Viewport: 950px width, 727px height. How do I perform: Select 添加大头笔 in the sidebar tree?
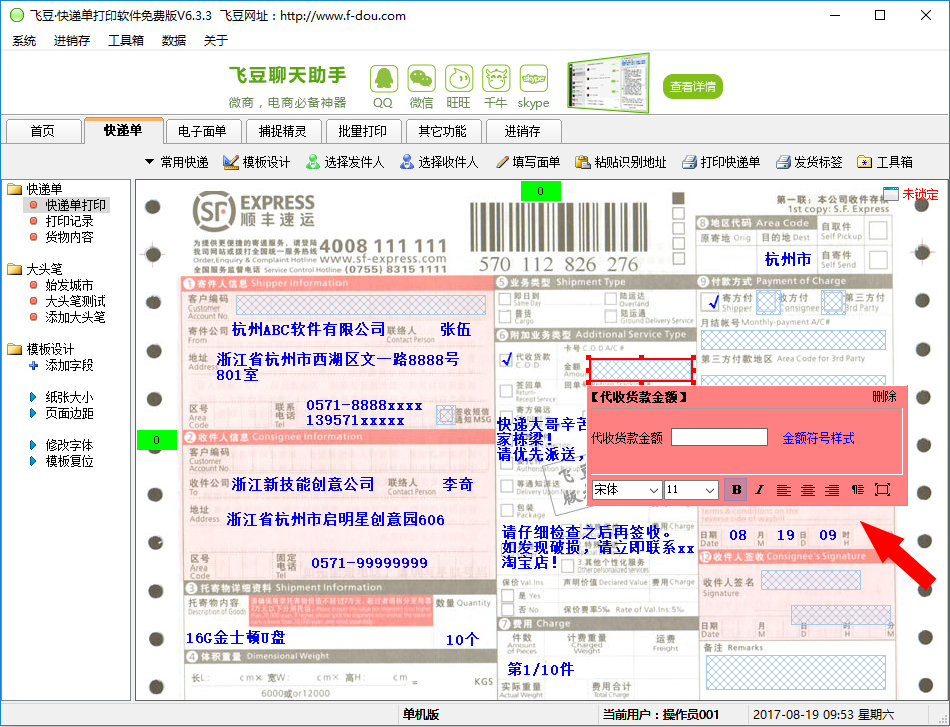[x=75, y=317]
